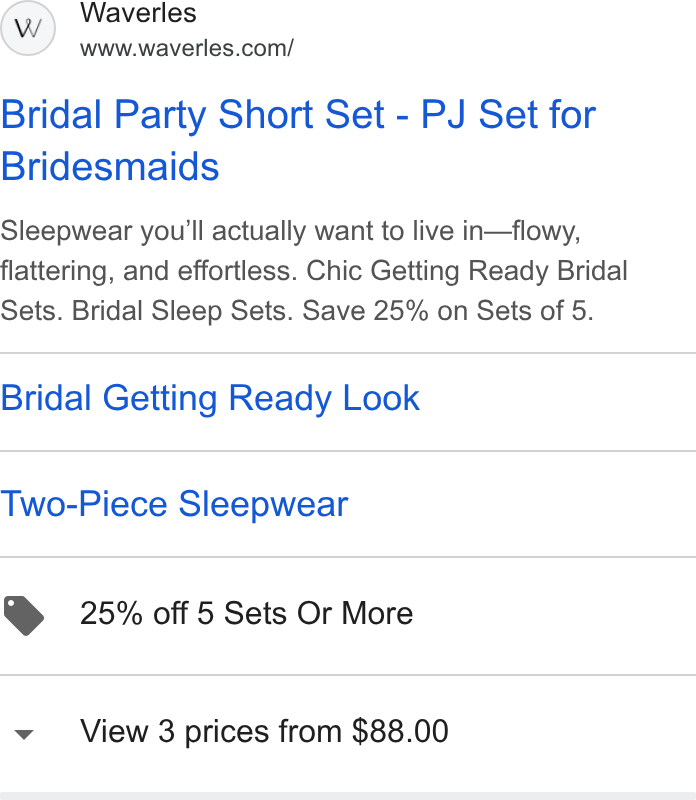Click the Waverles circular W favicon
The image size is (696, 800).
pos(28,28)
